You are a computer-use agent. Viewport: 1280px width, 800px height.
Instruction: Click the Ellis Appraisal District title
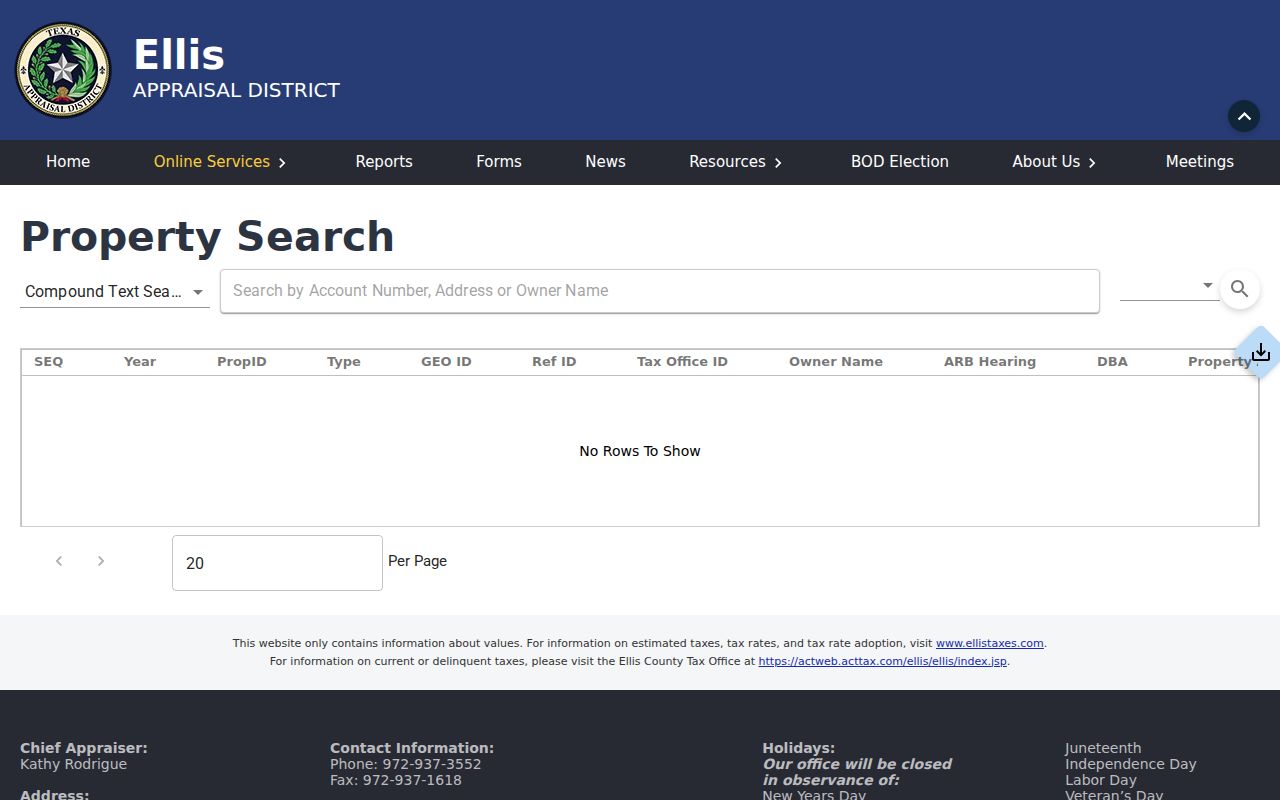point(236,68)
